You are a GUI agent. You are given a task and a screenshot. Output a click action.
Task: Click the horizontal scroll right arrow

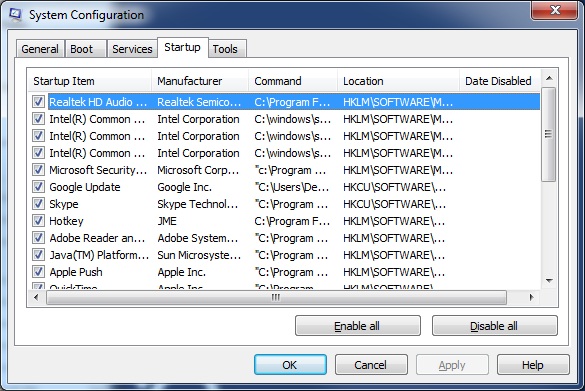(x=531, y=297)
